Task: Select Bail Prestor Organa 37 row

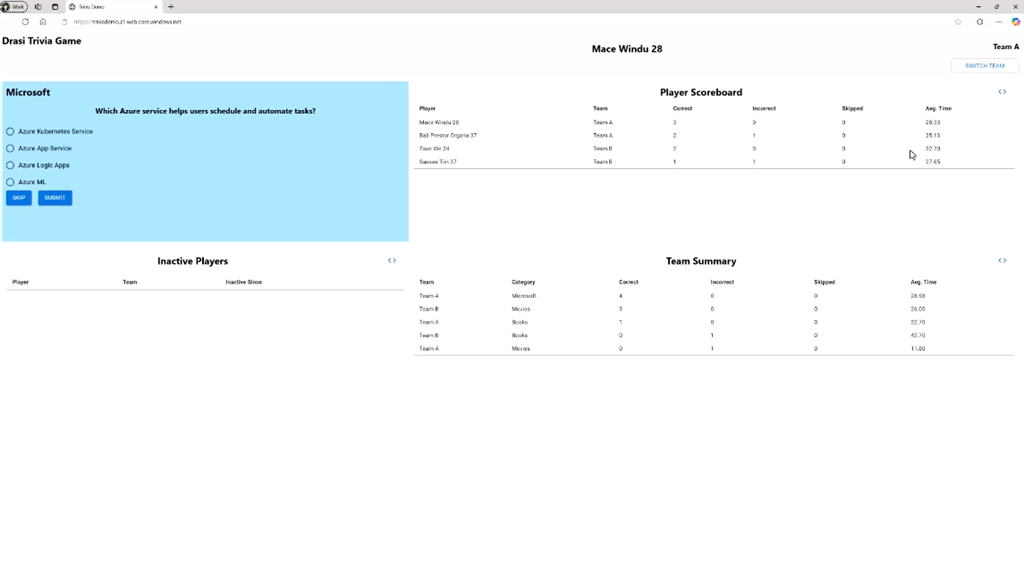Action: pyautogui.click(x=714, y=135)
